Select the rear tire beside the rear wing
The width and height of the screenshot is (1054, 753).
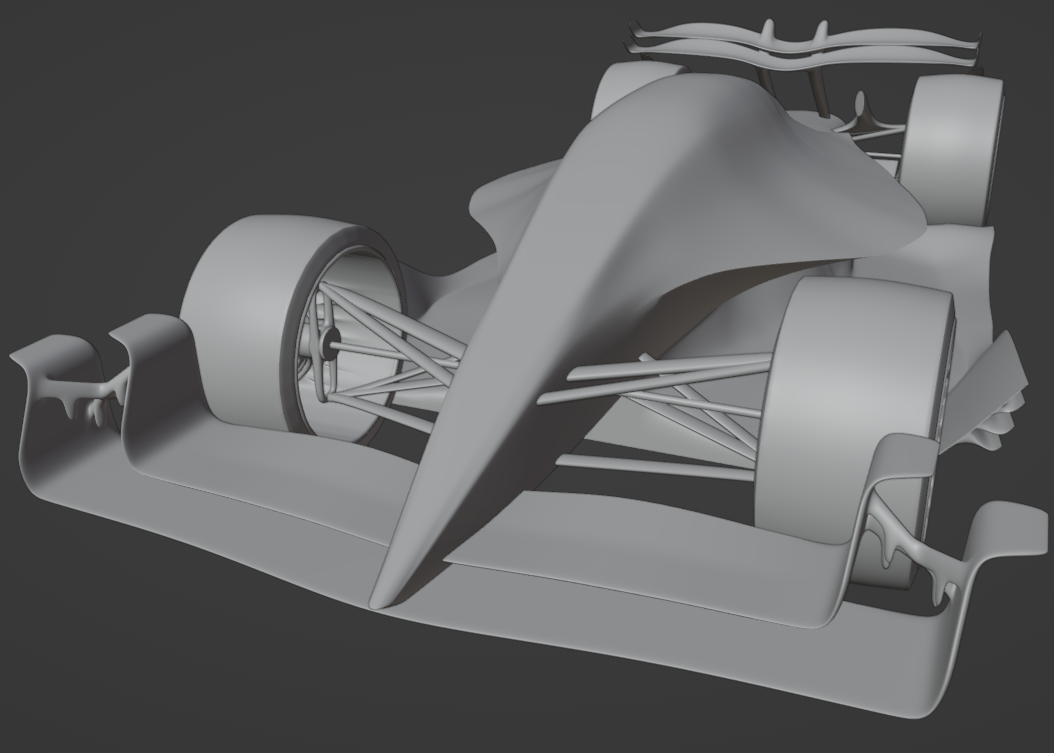[x=952, y=149]
